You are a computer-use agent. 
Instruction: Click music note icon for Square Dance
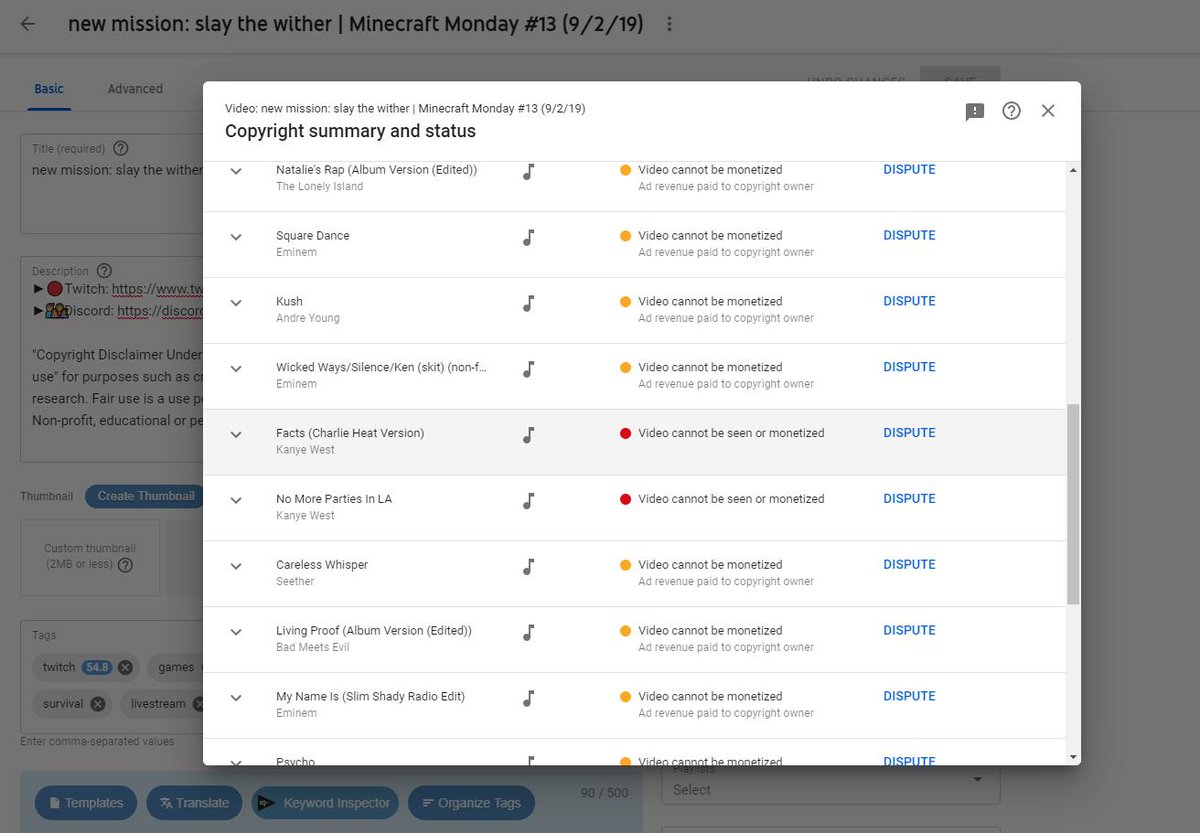click(529, 237)
